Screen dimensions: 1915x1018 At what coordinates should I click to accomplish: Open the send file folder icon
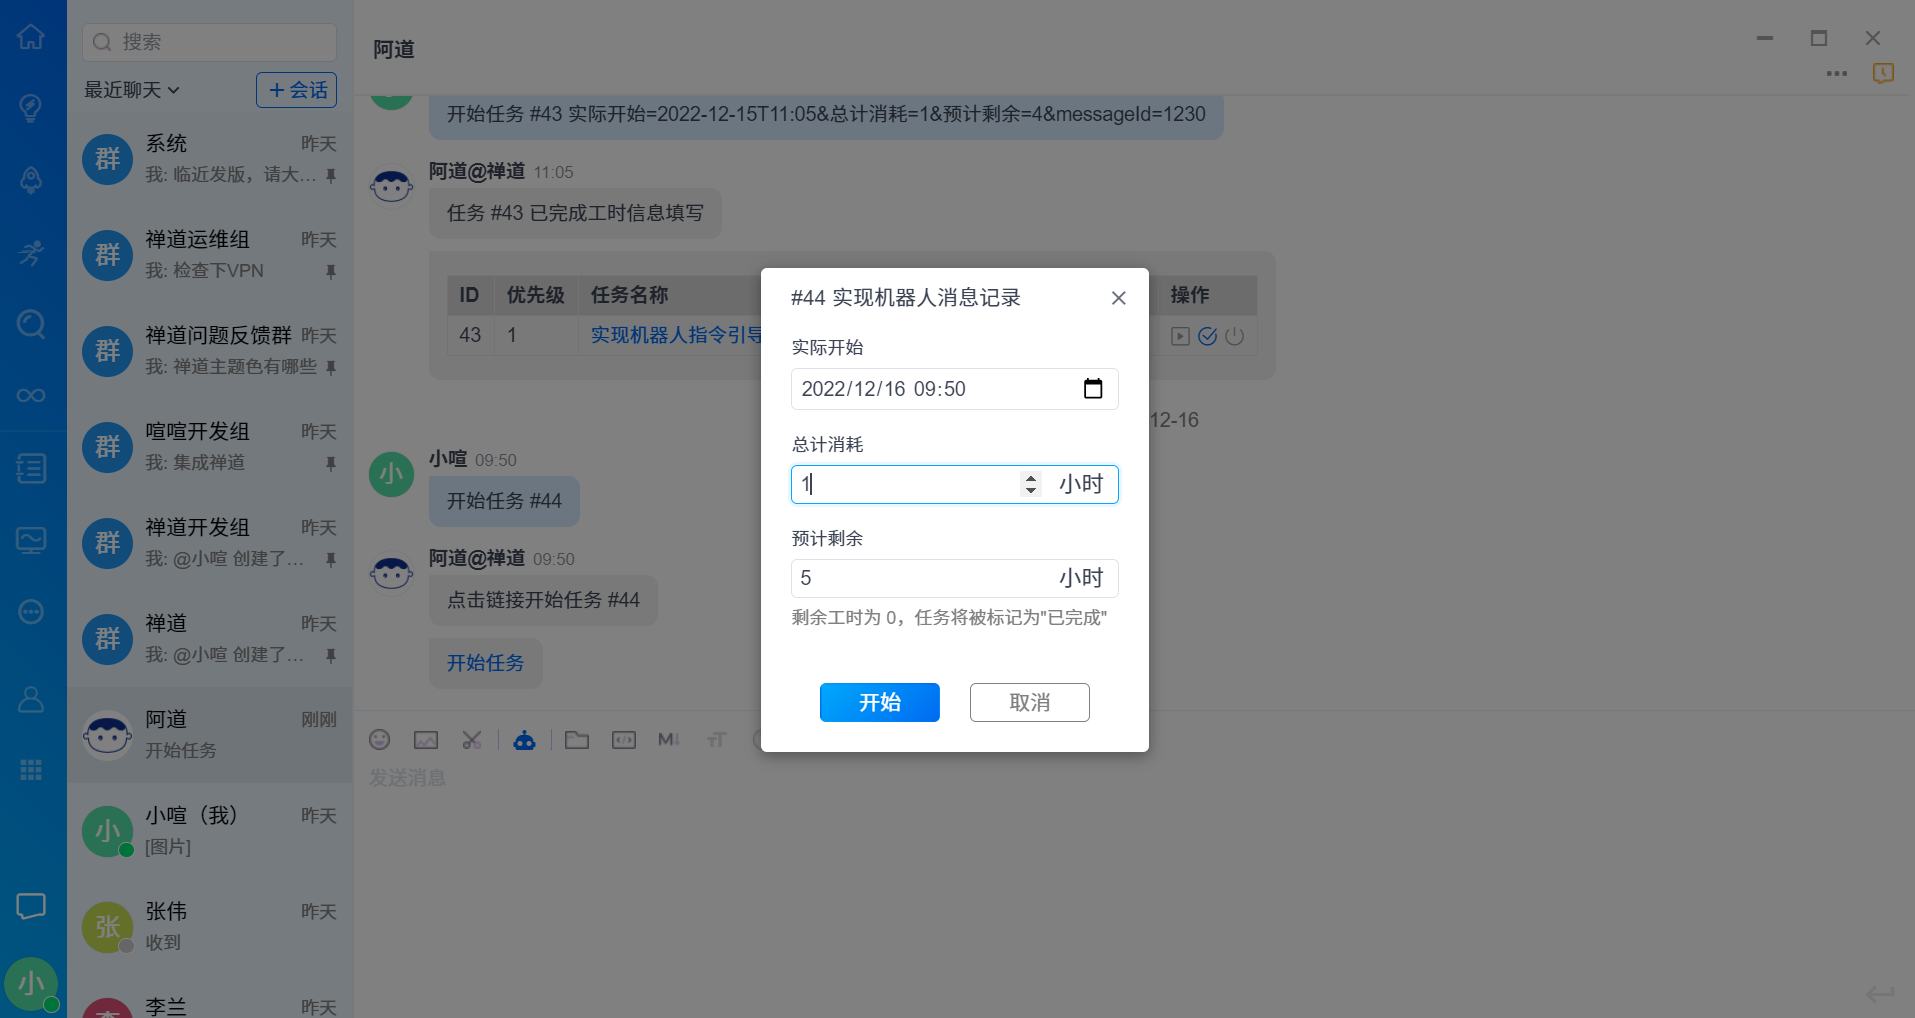[x=577, y=740]
